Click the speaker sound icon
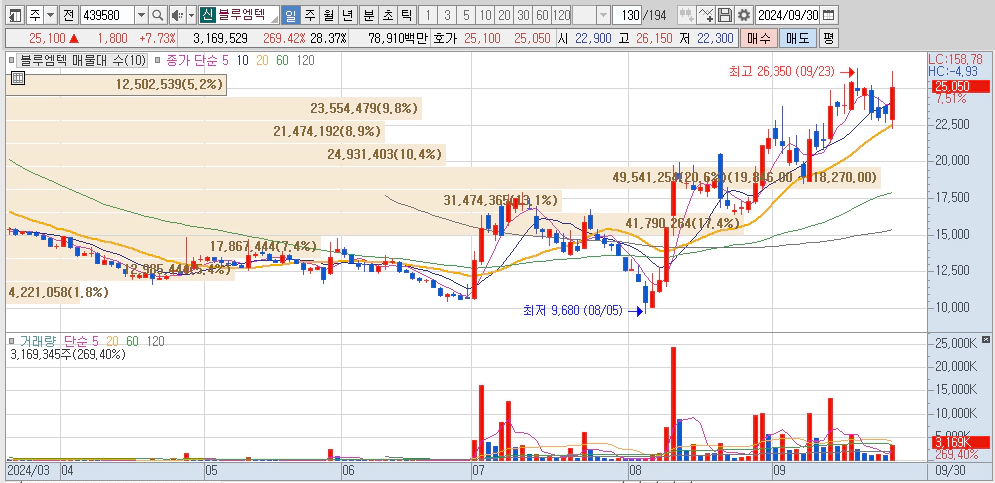This screenshot has height=483, width=995. click(x=178, y=15)
